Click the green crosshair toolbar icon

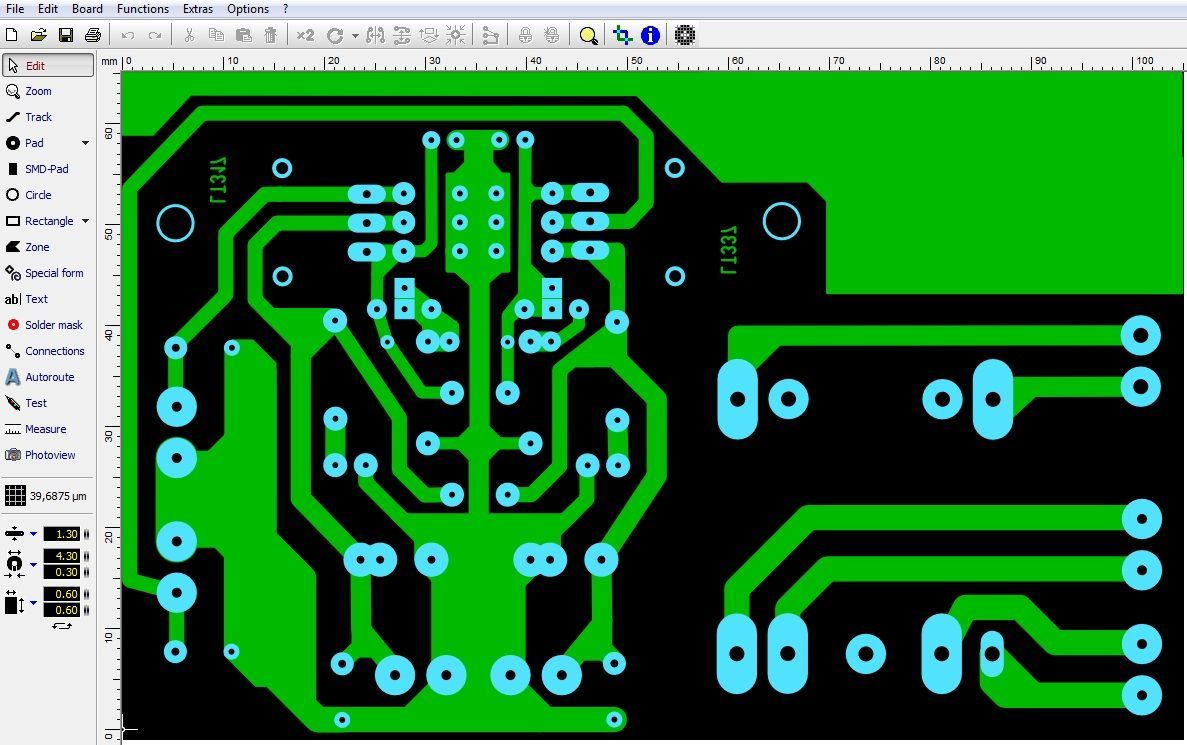coord(623,35)
